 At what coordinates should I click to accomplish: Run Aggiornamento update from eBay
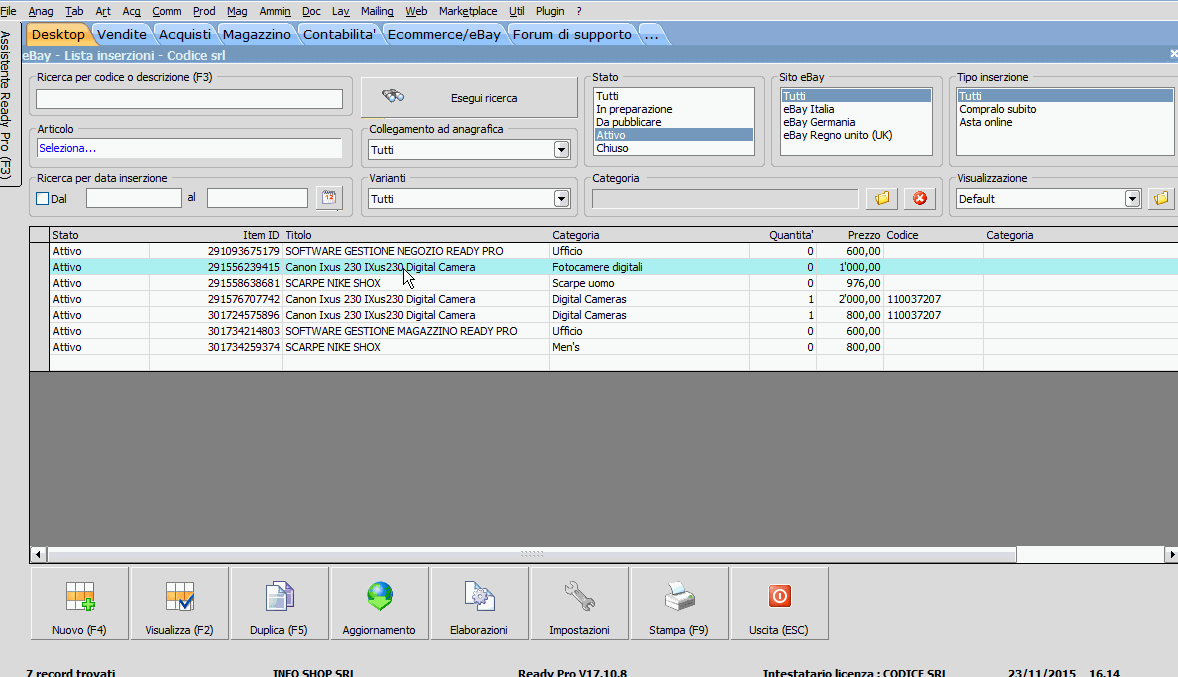pyautogui.click(x=379, y=603)
